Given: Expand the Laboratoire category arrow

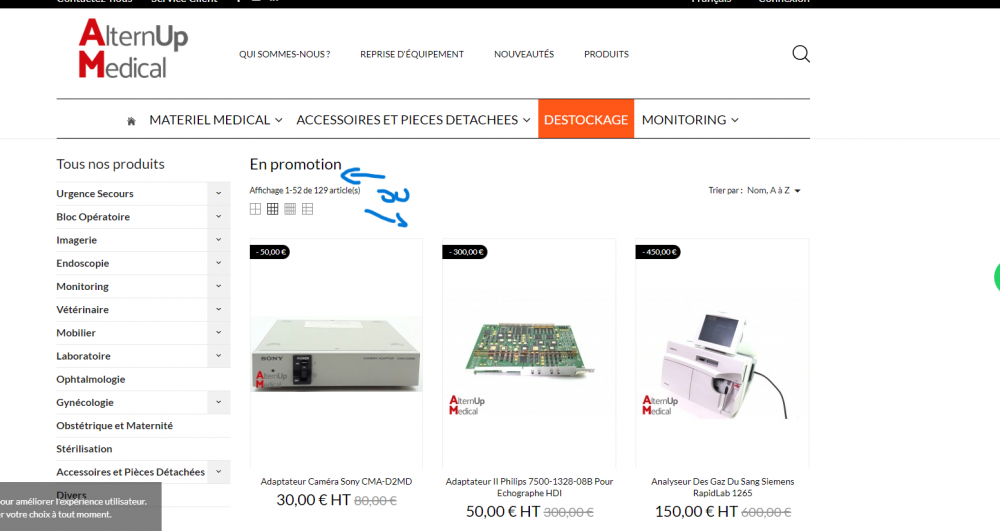Looking at the screenshot, I should tap(218, 356).
